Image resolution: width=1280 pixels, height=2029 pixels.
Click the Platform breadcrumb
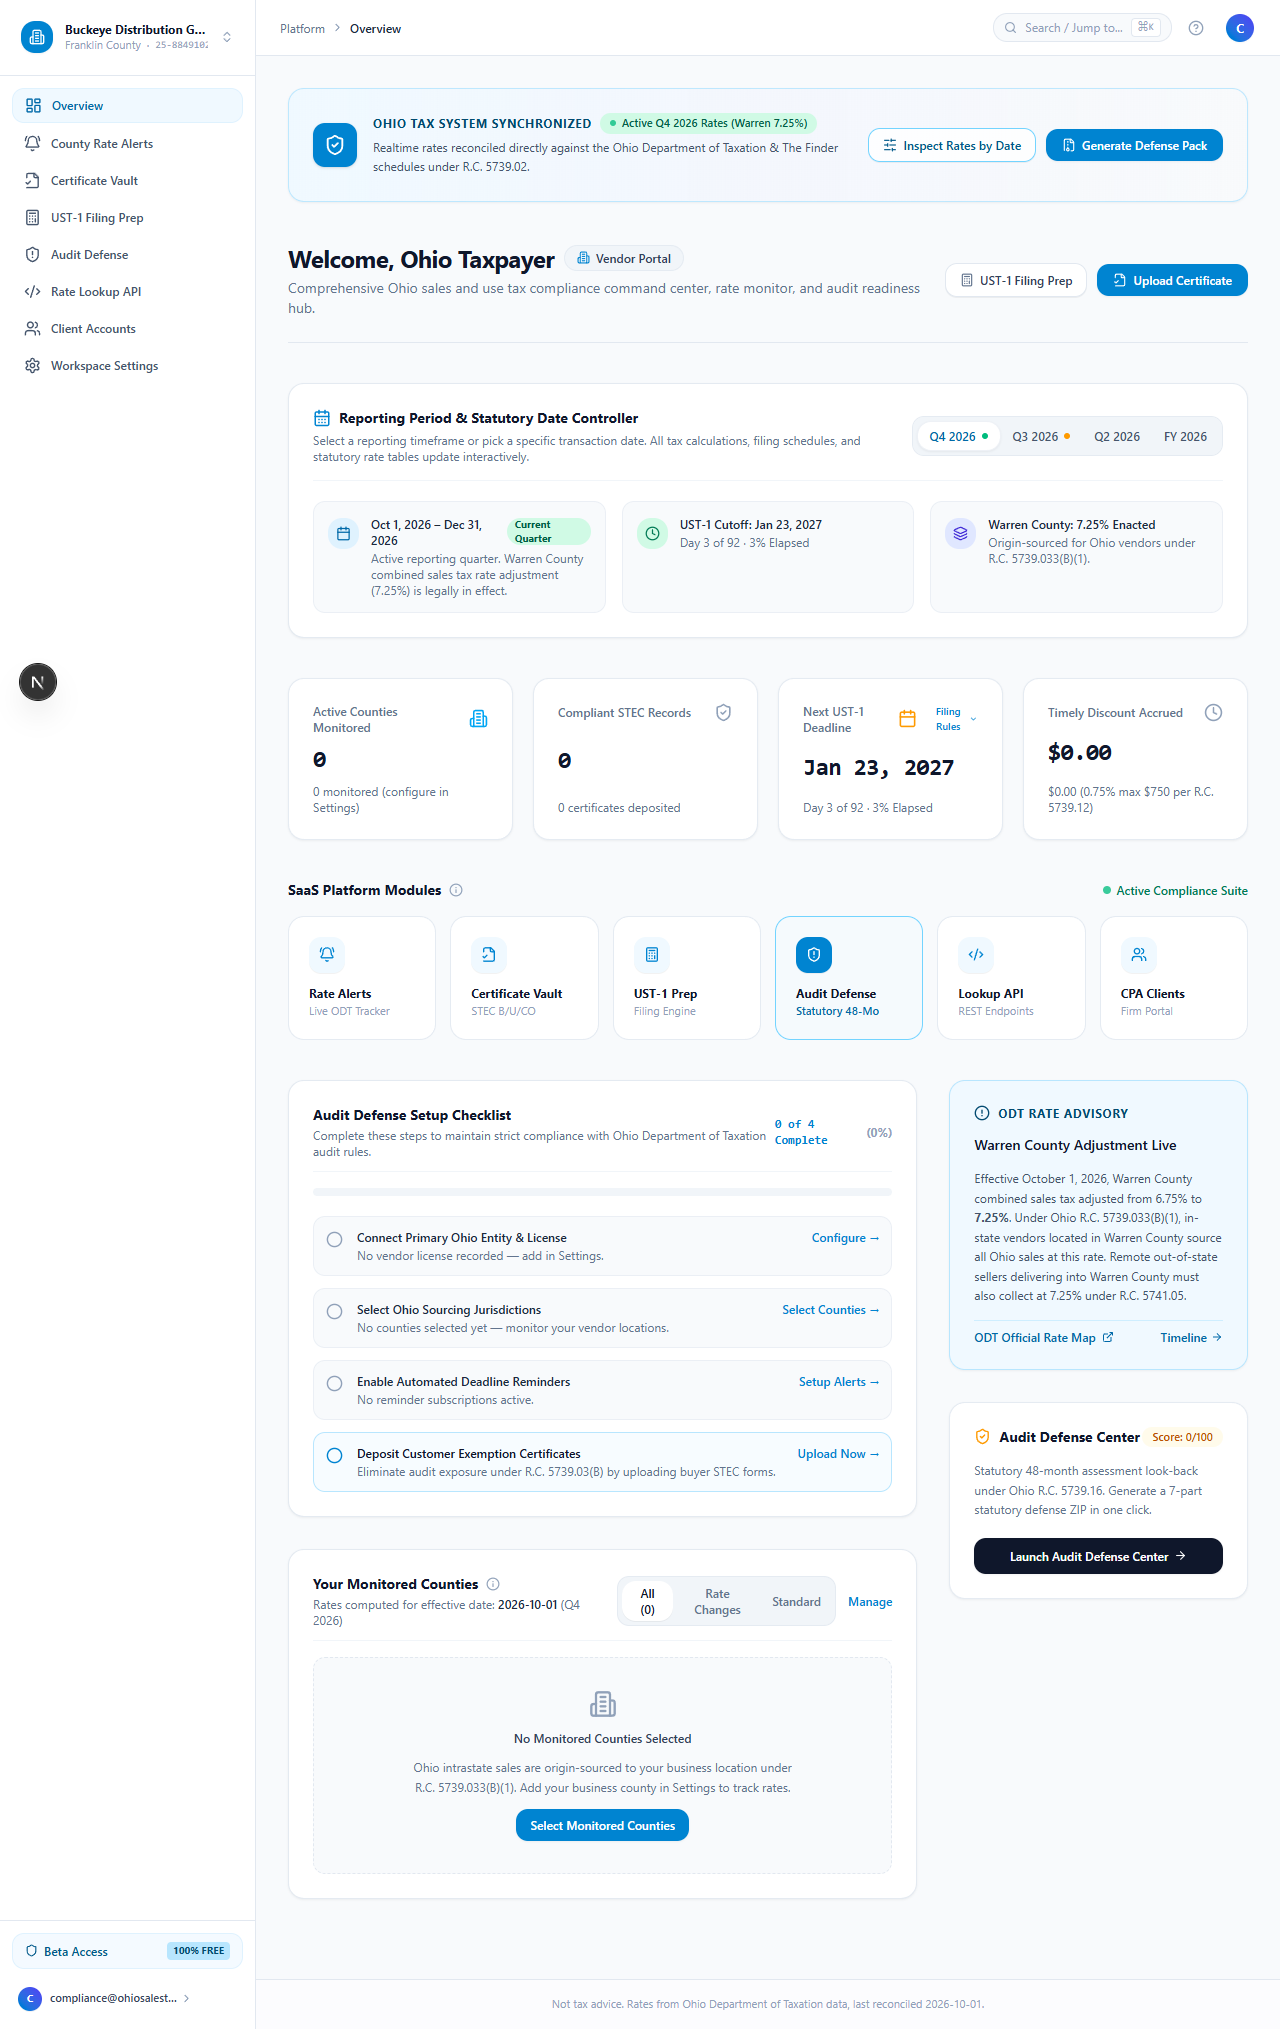point(302,29)
